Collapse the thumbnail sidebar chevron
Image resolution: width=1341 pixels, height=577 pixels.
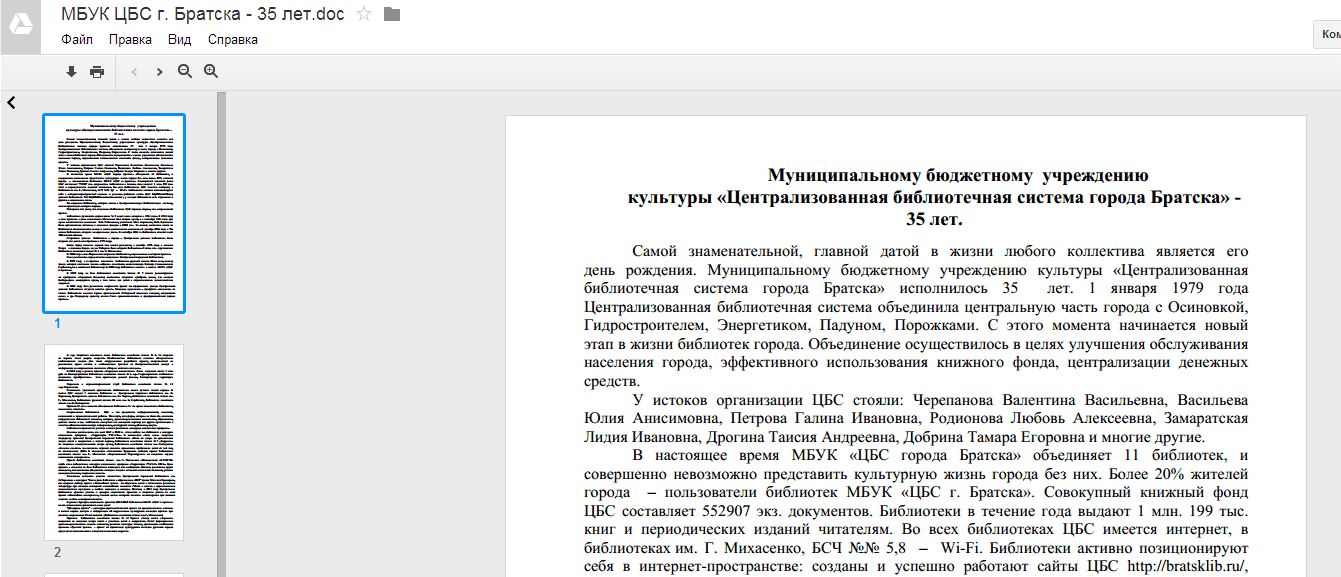(11, 102)
